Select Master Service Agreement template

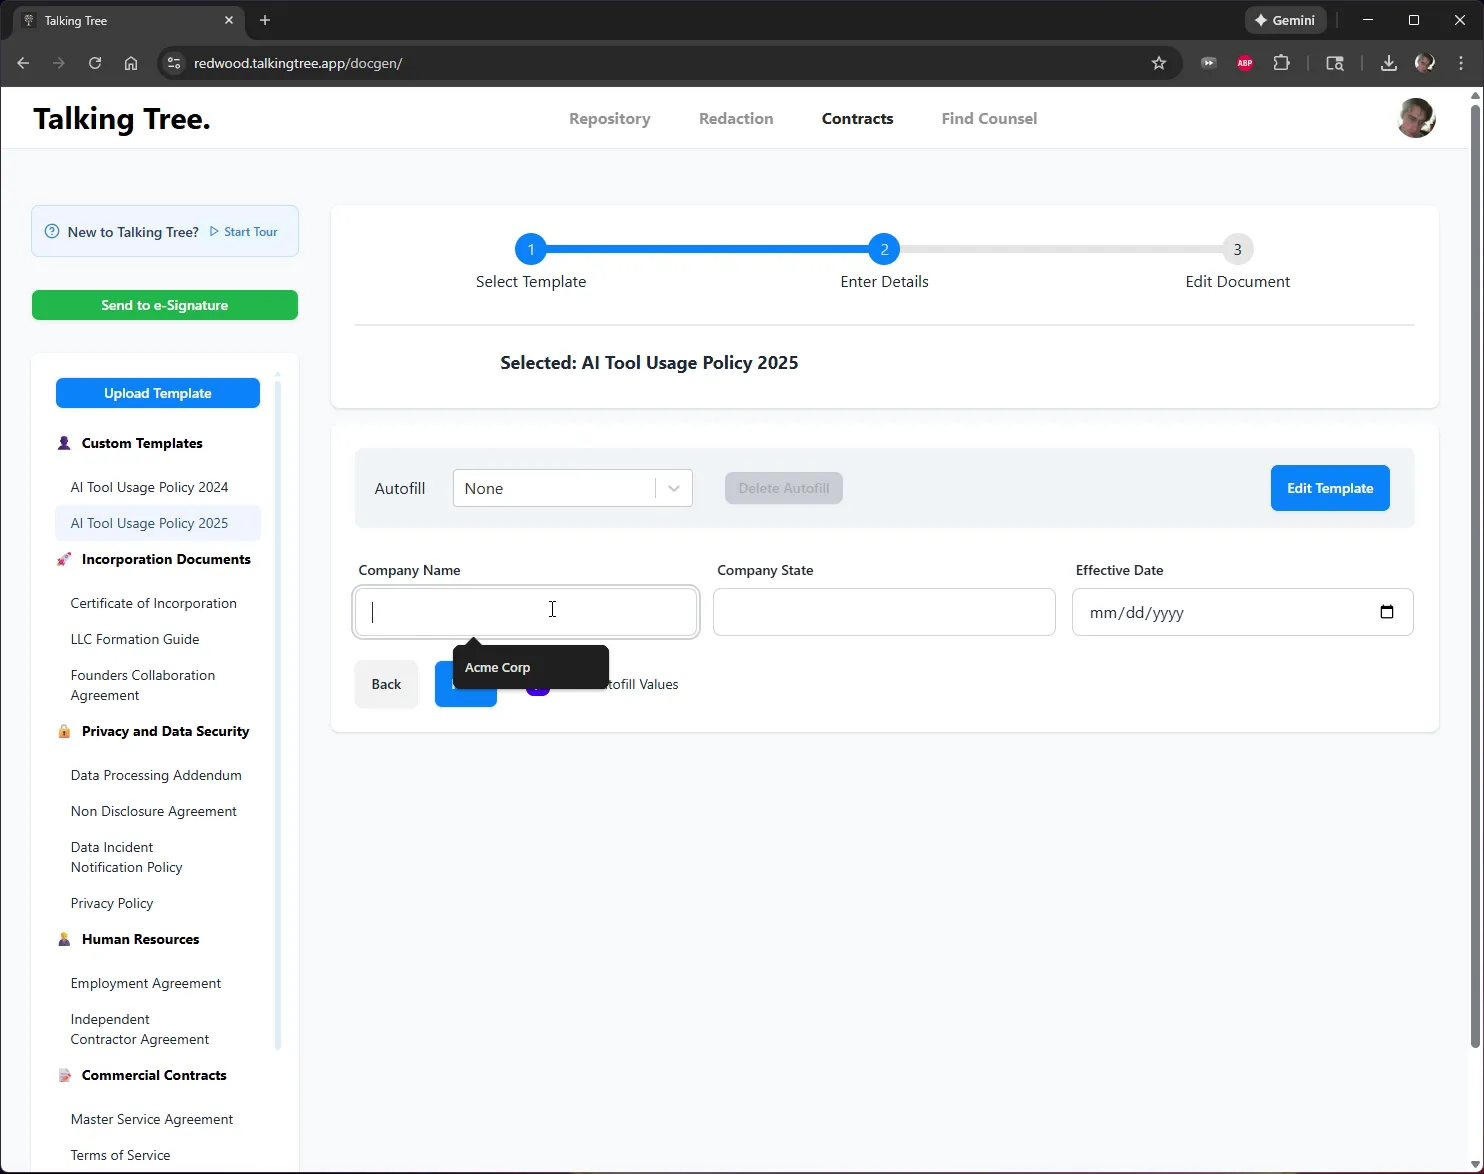pos(152,1119)
